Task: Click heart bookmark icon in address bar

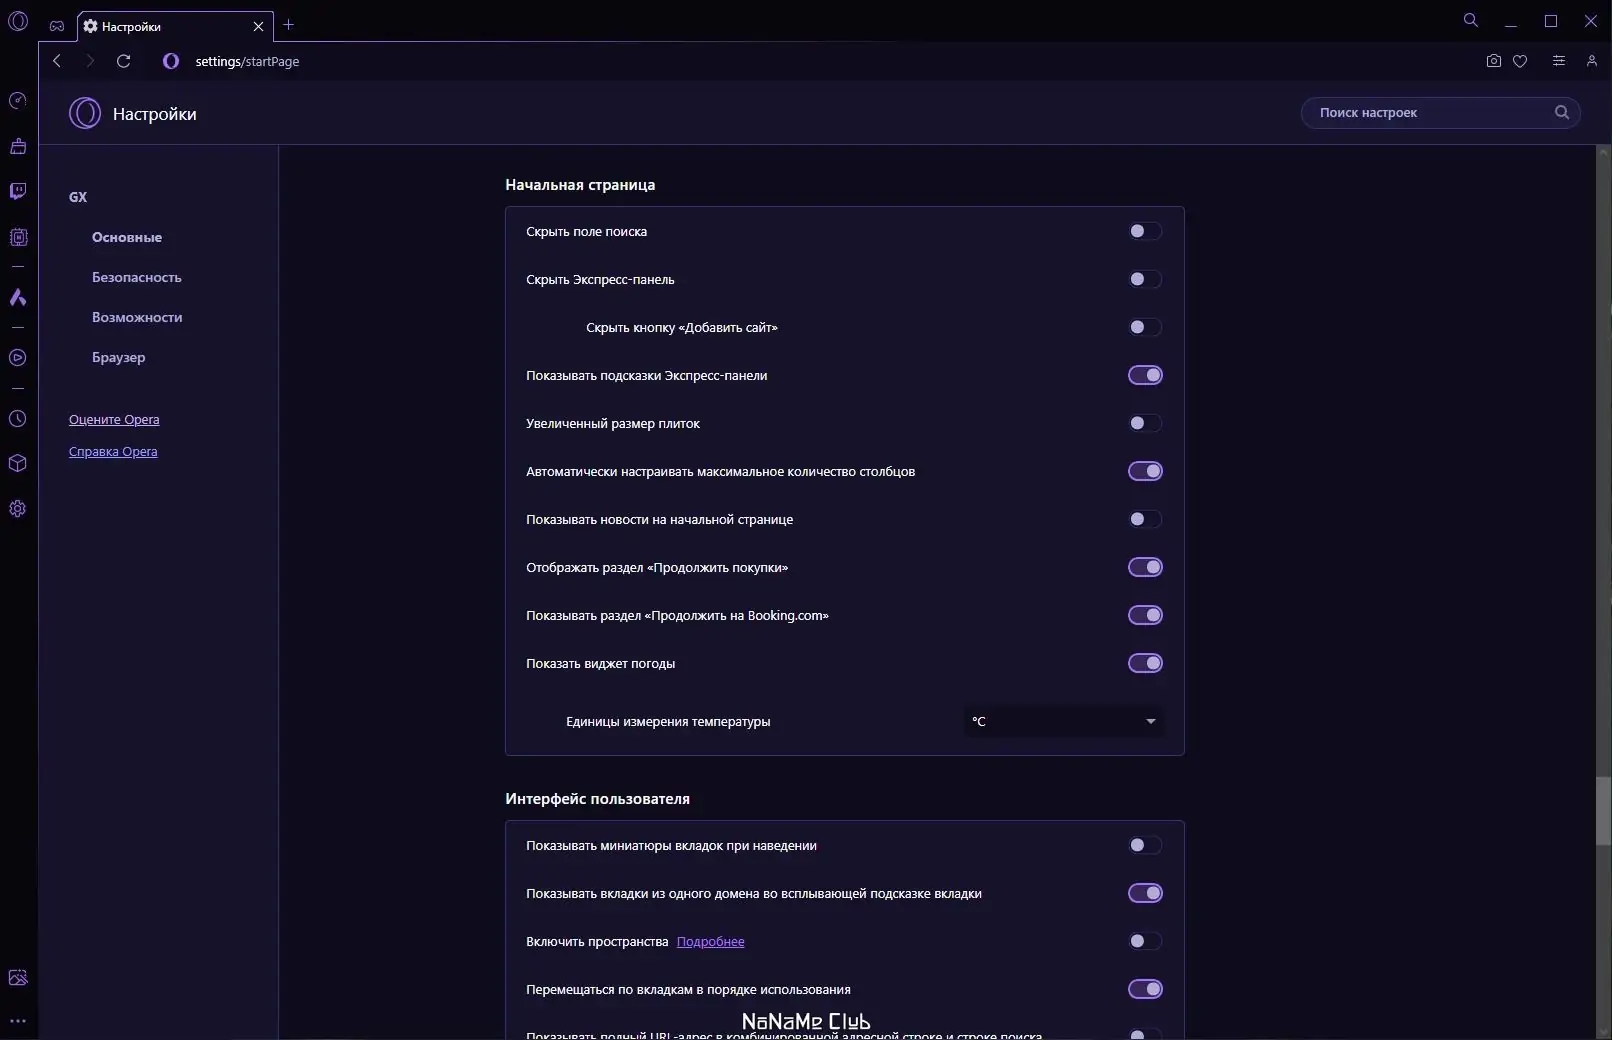Action: point(1520,61)
